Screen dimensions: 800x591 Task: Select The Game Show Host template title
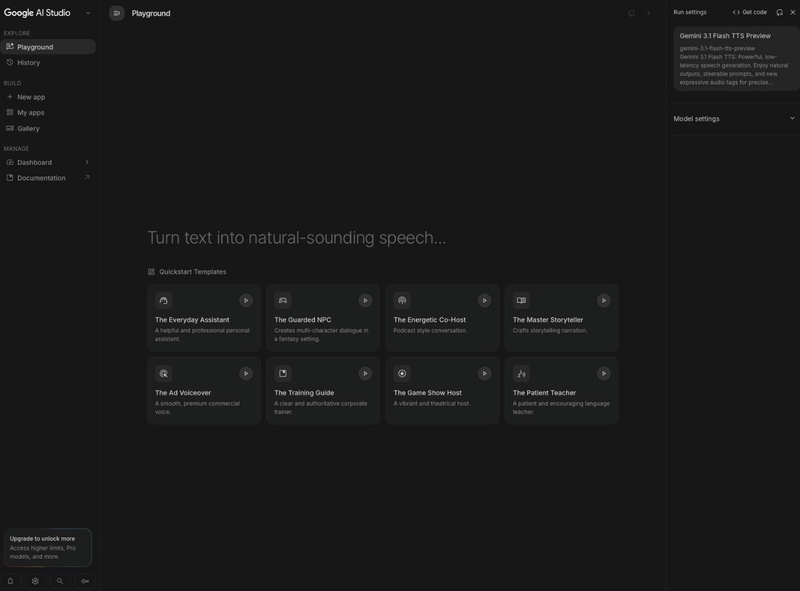(x=428, y=392)
